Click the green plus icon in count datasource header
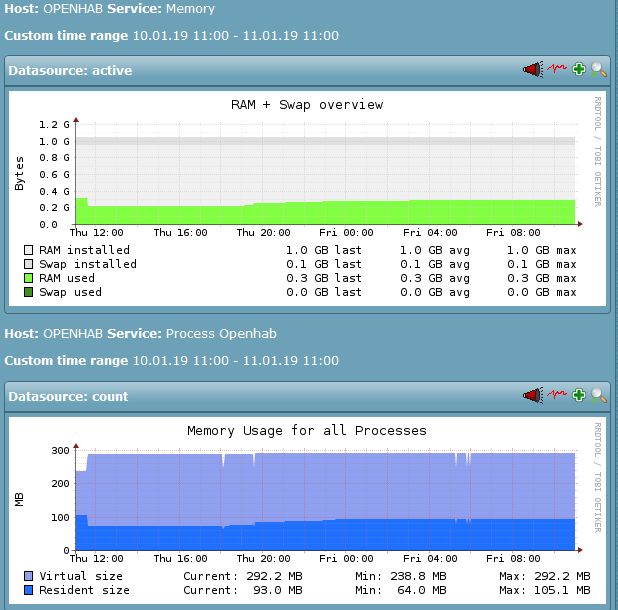The image size is (618, 610). 579,396
